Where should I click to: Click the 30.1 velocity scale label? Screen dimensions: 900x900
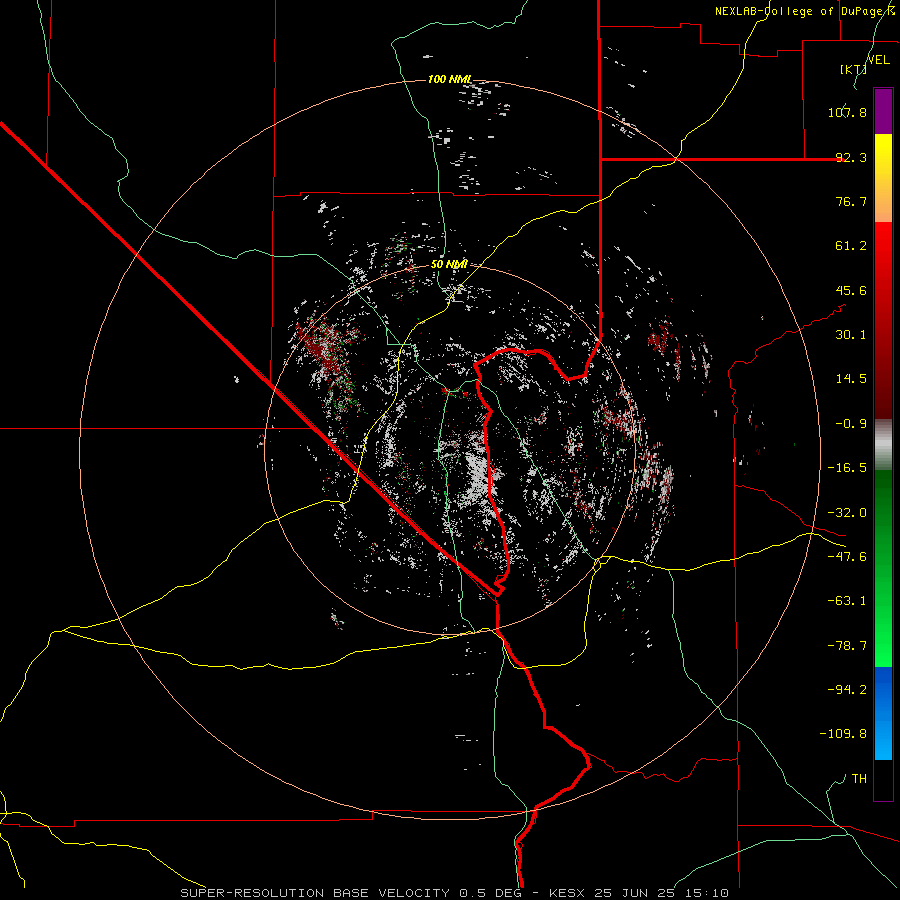[851, 335]
